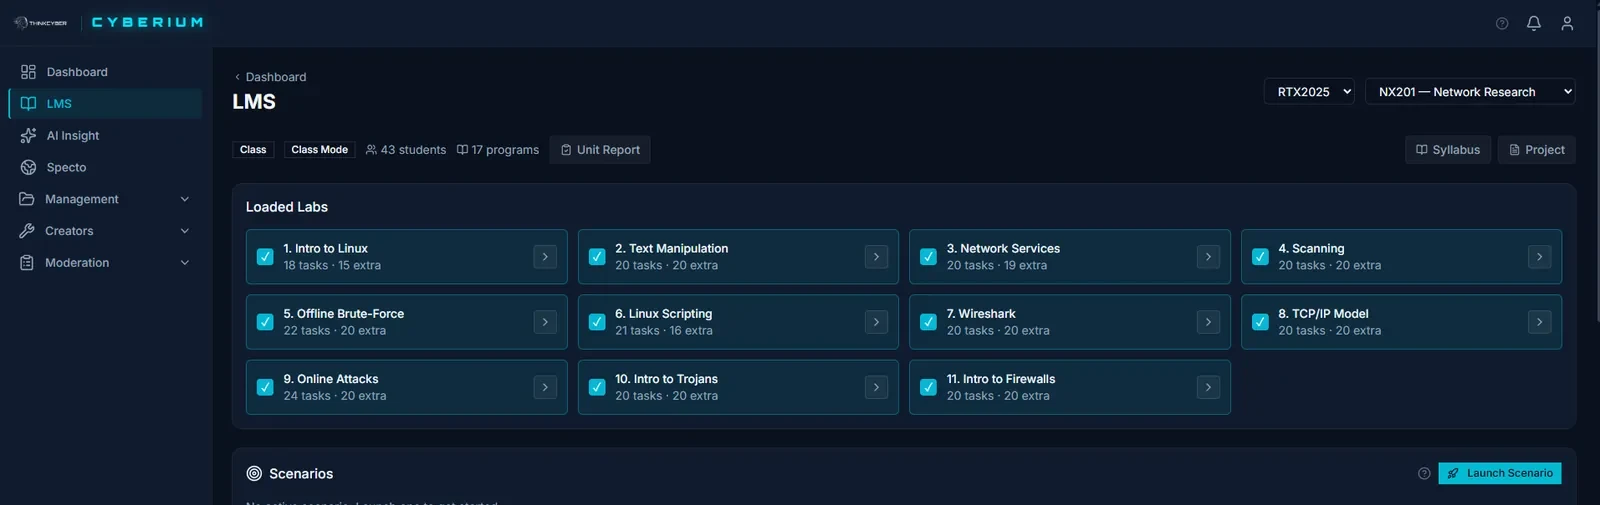Click the AI Insight sparkle icon

28,136
